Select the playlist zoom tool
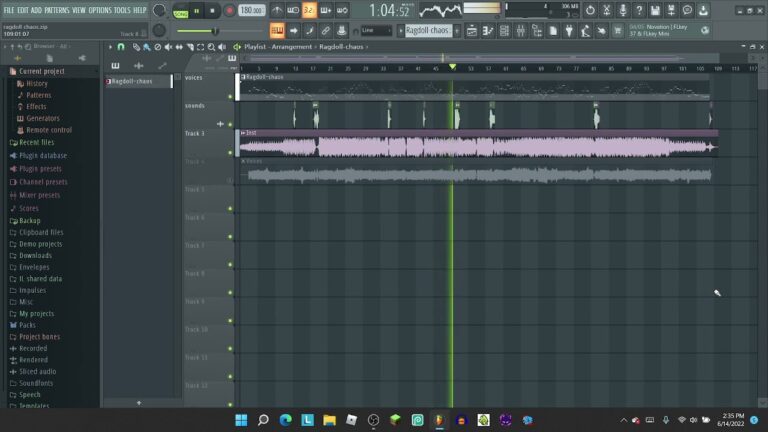 (212, 47)
